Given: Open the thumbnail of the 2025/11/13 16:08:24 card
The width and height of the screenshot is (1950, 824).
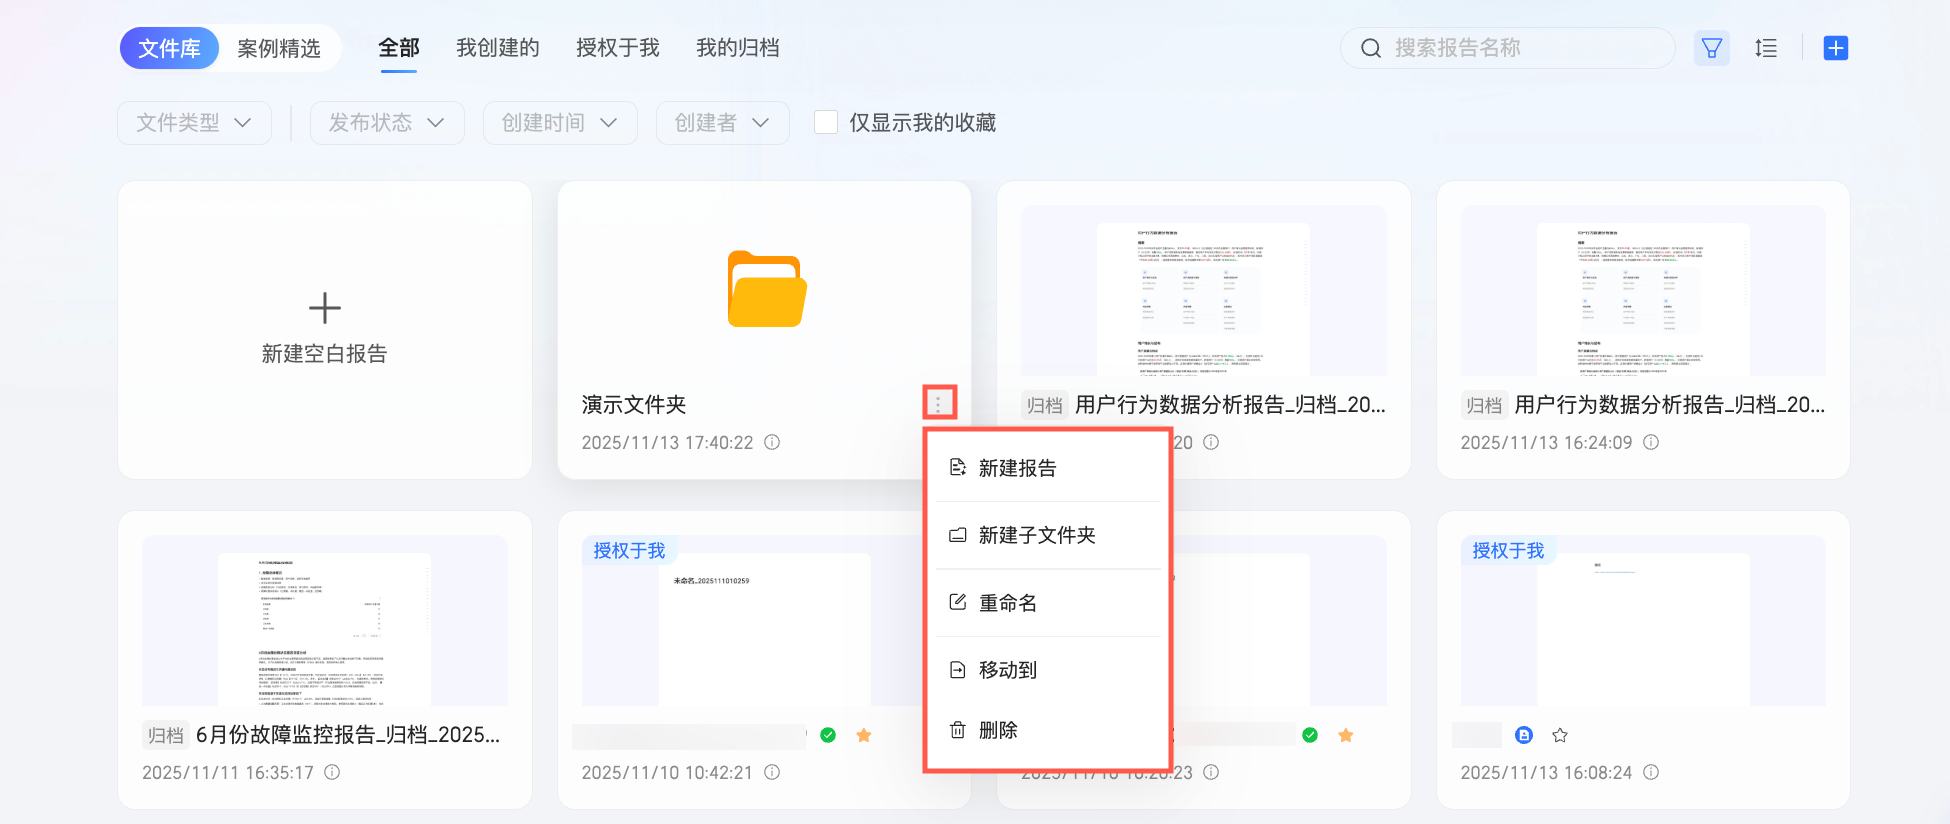Looking at the screenshot, I should (x=1643, y=620).
